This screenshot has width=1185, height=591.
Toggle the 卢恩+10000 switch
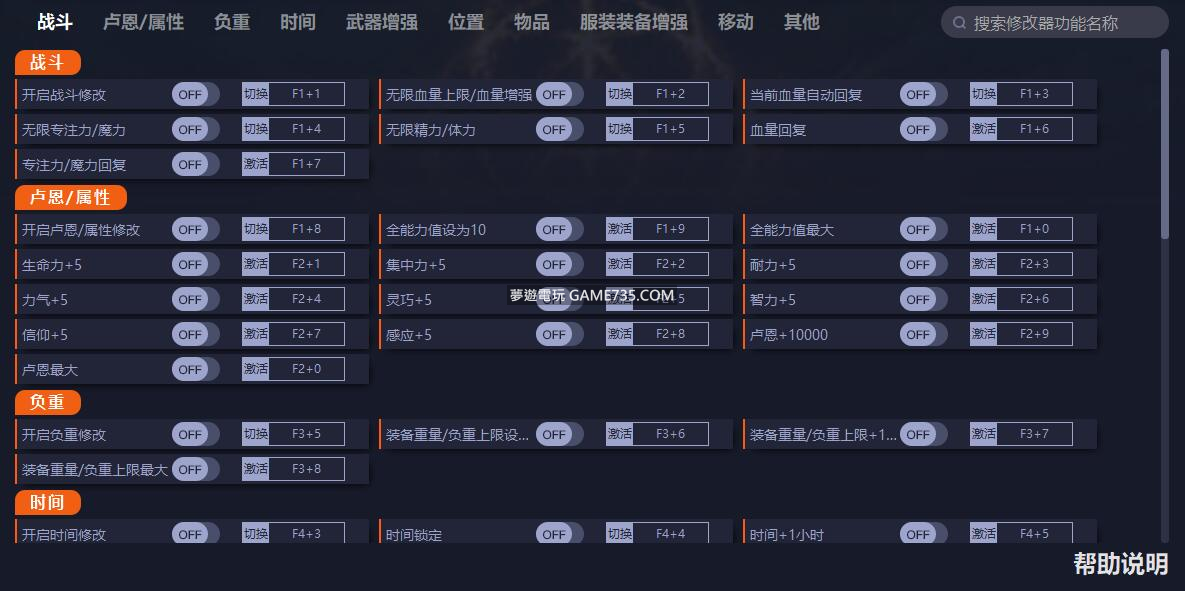(x=923, y=334)
